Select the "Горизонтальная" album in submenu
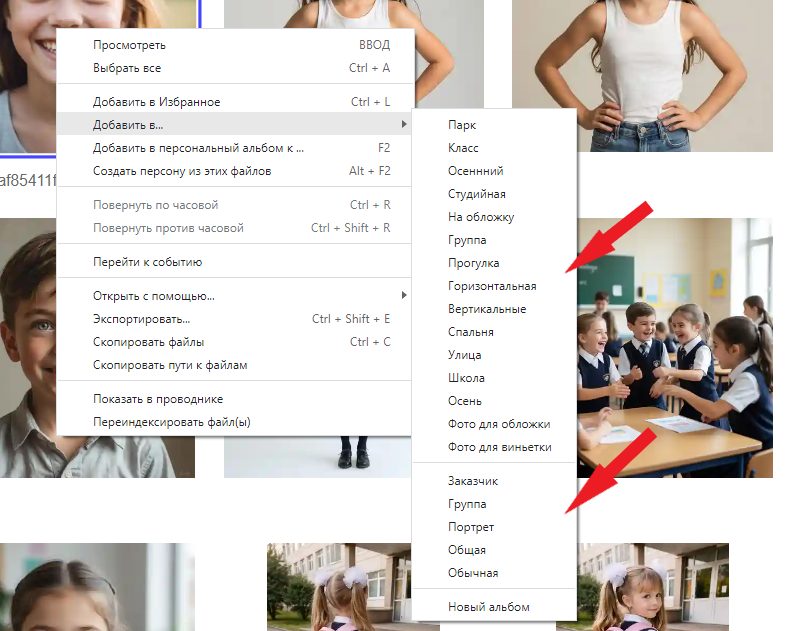 [492, 286]
